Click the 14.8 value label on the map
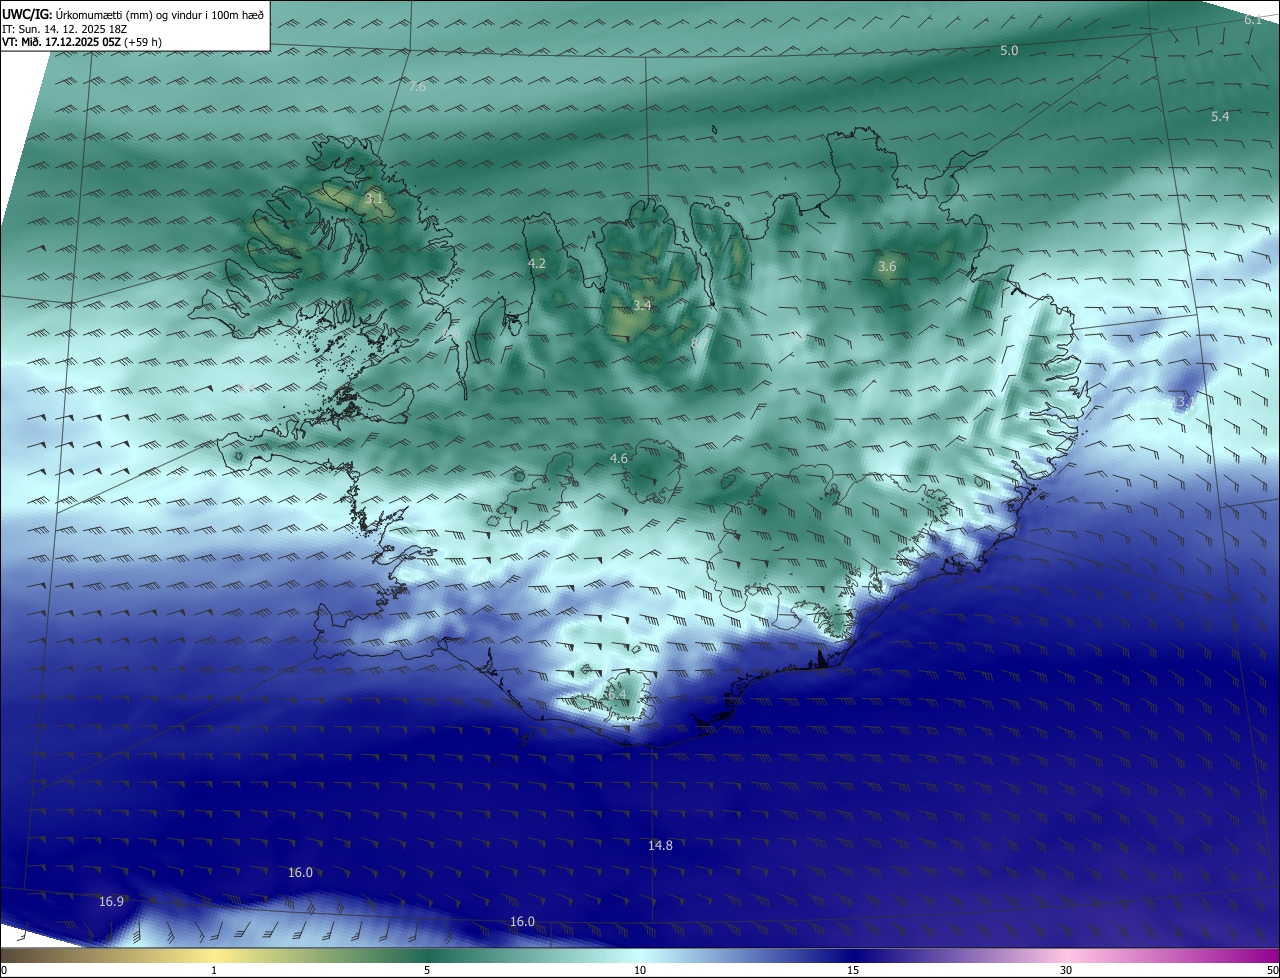This screenshot has height=978, width=1280. pos(660,846)
